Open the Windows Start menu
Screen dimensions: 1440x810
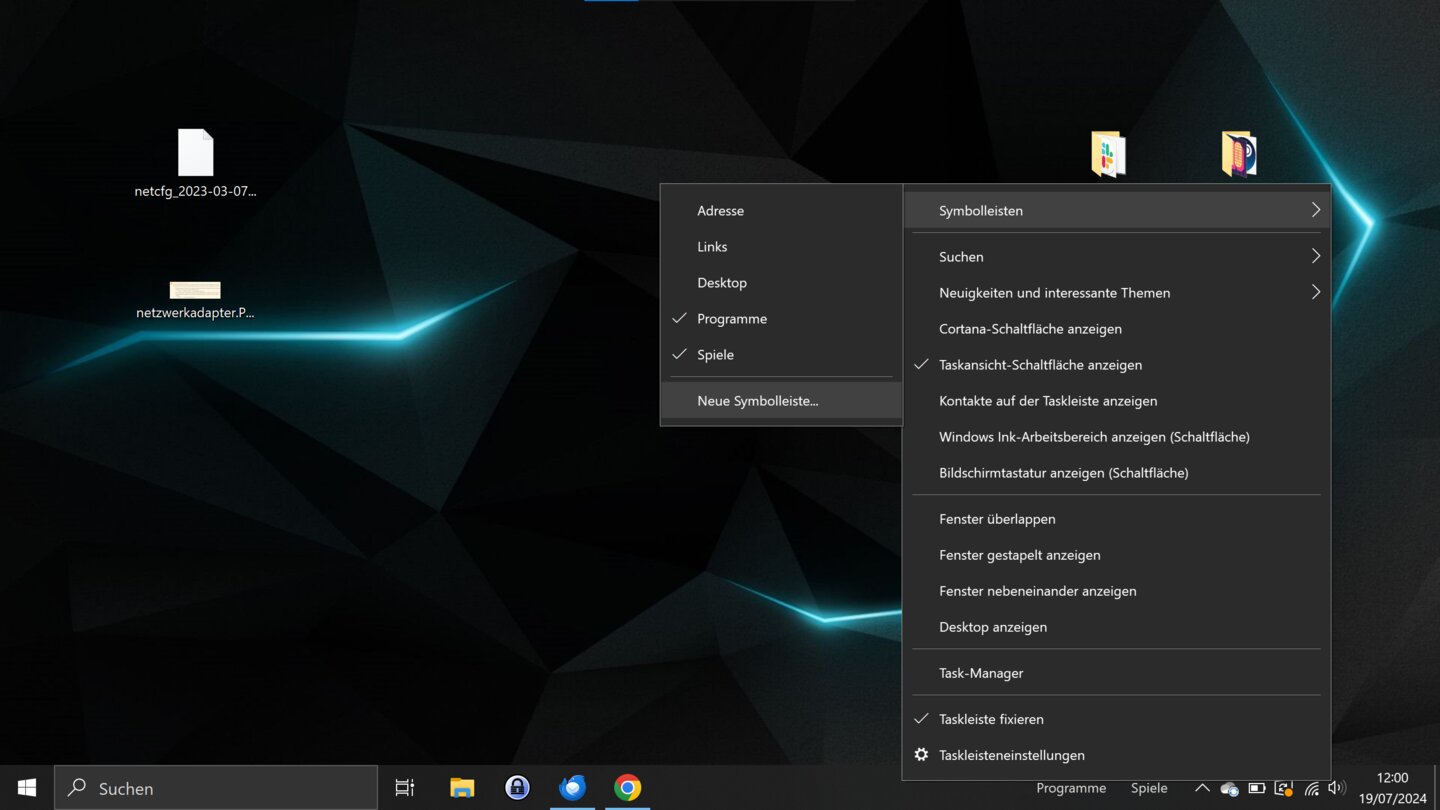pyautogui.click(x=27, y=788)
